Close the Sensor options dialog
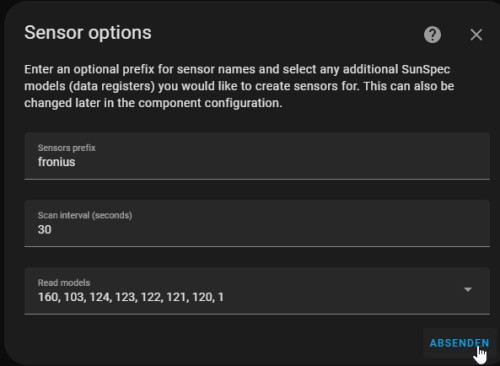The width and height of the screenshot is (500, 366). 476,34
